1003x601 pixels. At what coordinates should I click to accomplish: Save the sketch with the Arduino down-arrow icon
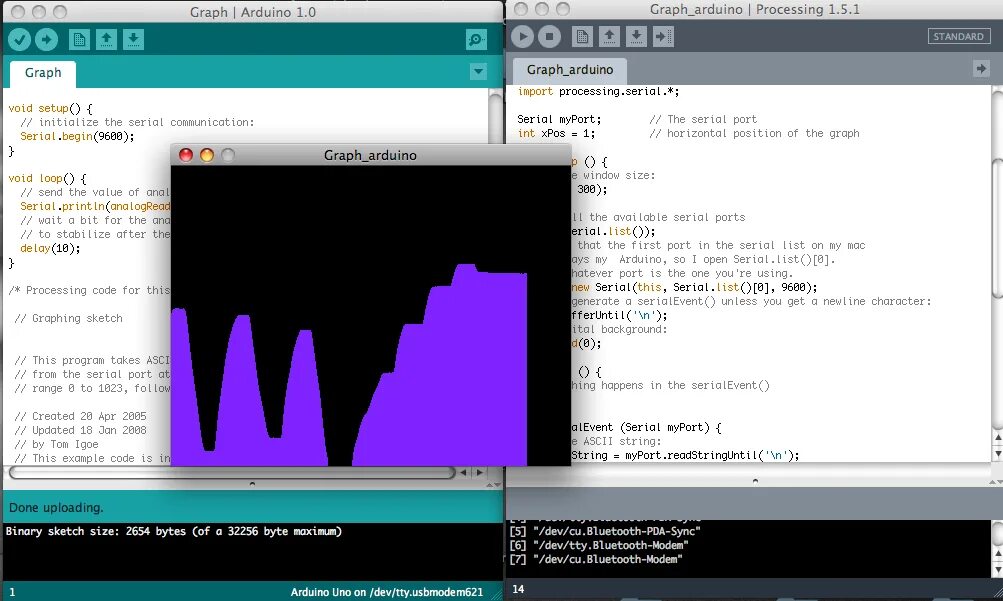[x=133, y=40]
